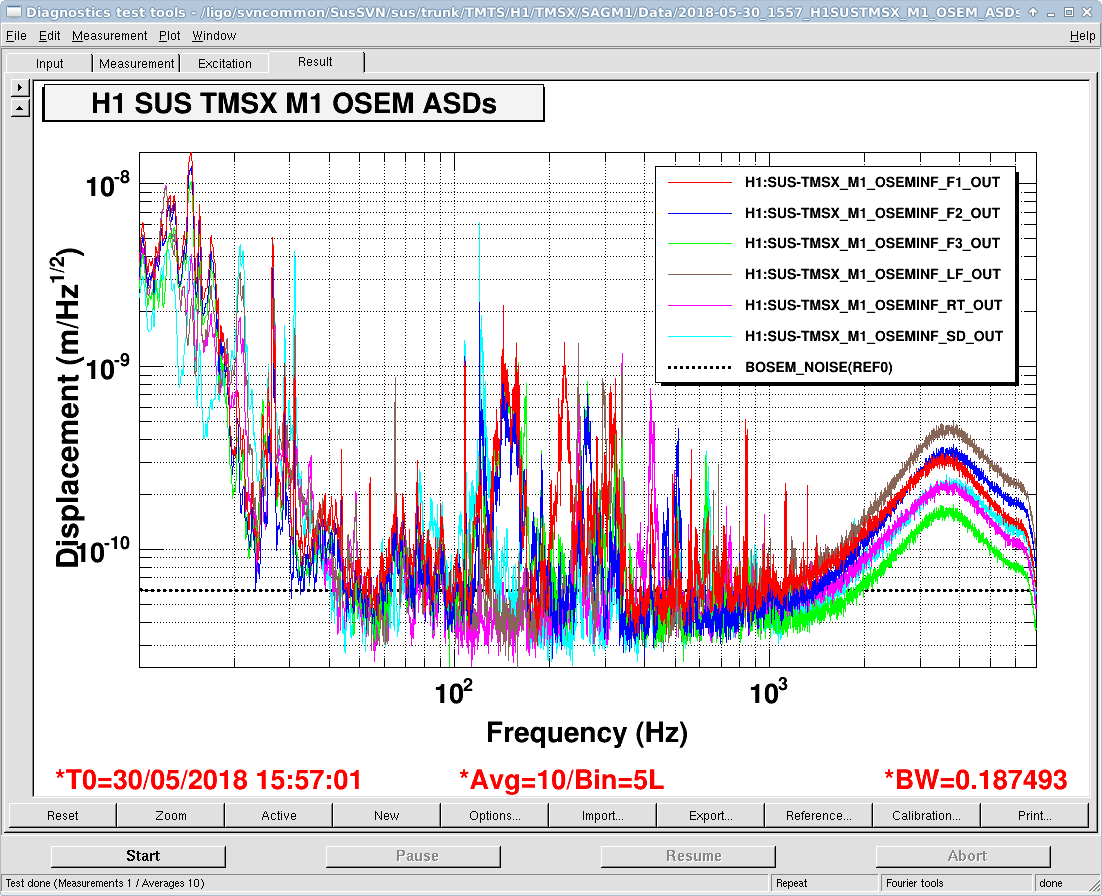Screen dimensions: 1102x896
Task: Select the Measurement tab
Action: (137, 63)
